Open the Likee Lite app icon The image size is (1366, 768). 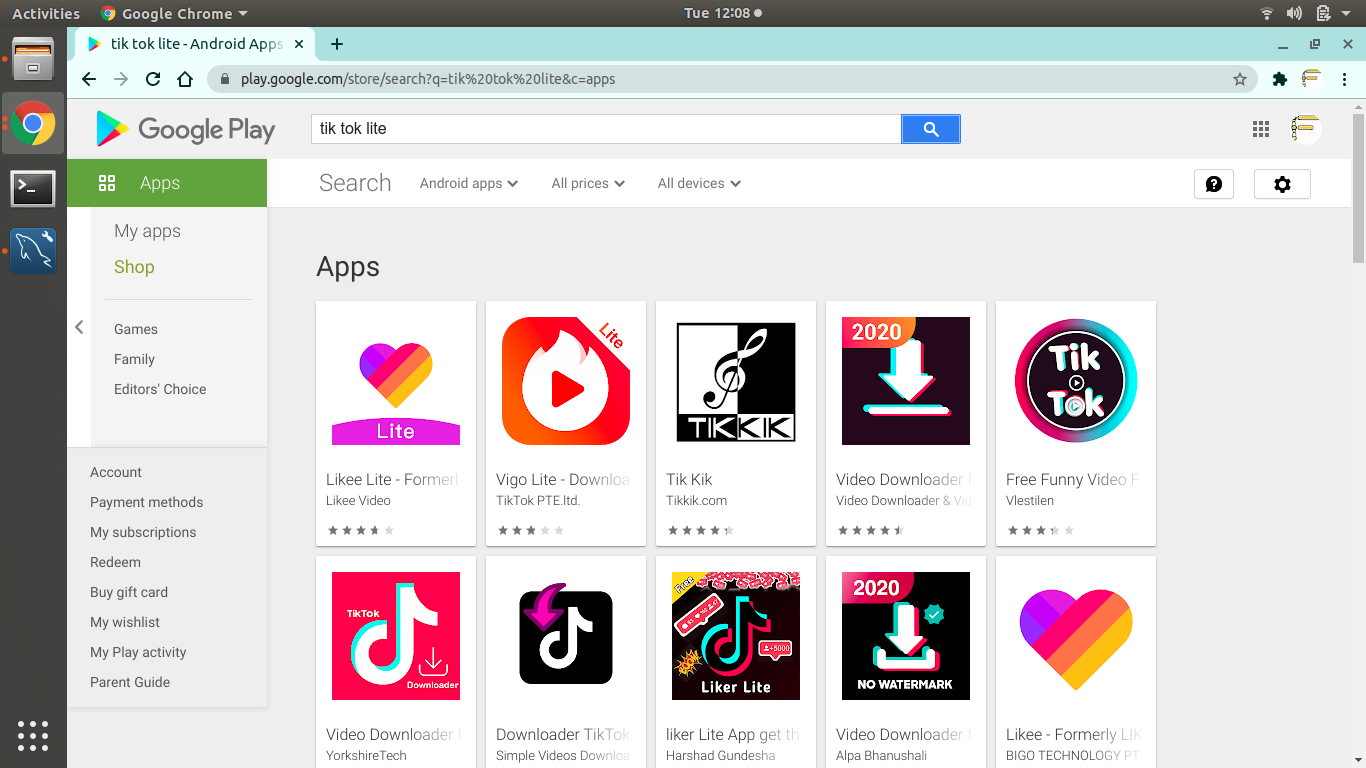[x=396, y=381]
